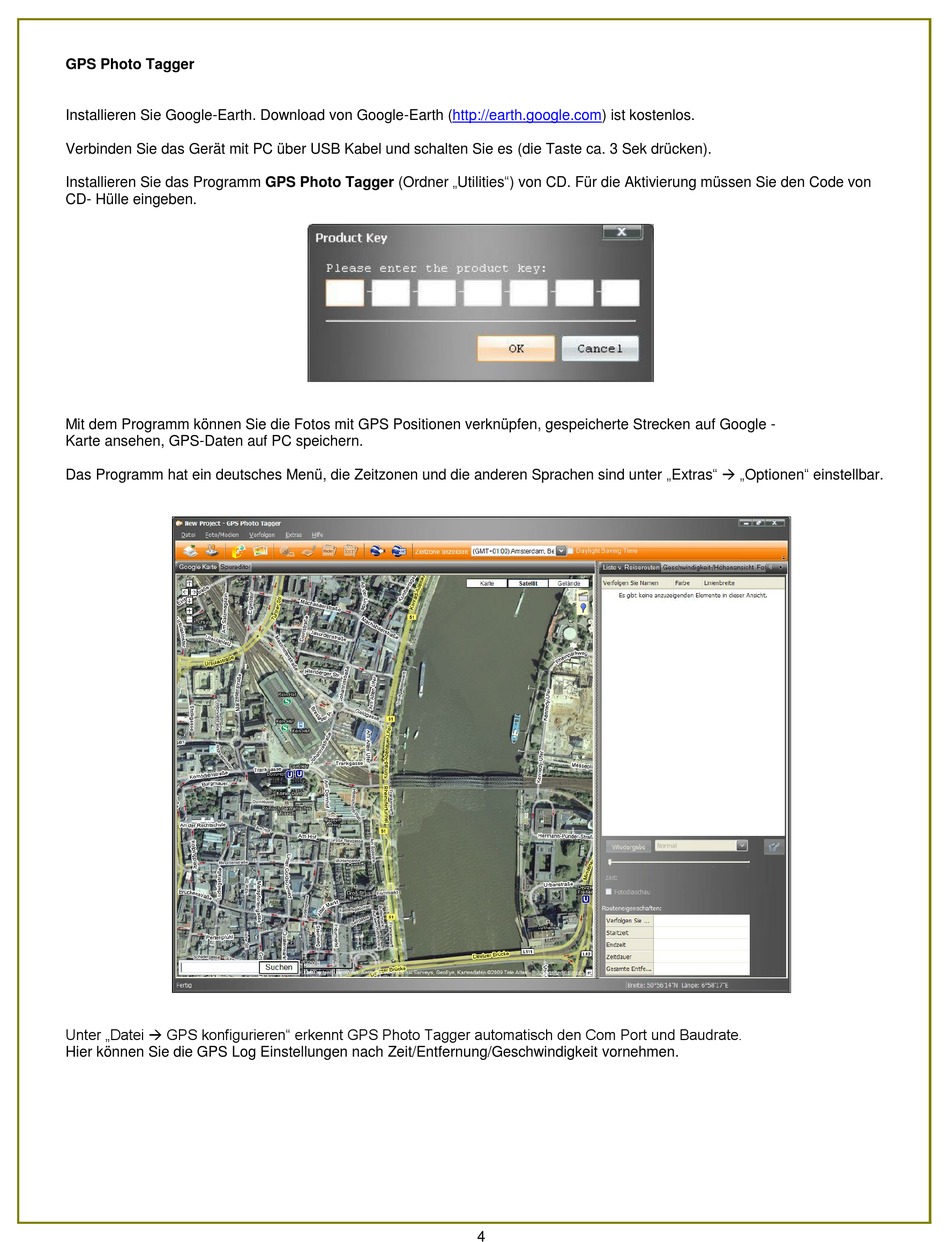The image size is (950, 1242).
Task: Pan the map right with arrow control
Action: click(196, 590)
